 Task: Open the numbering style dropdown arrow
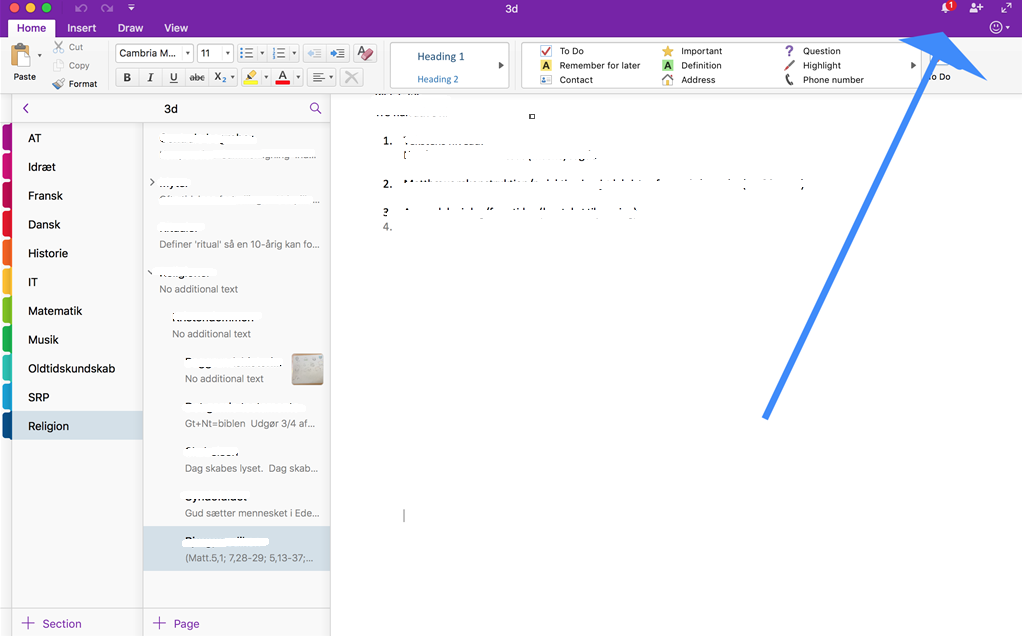295,53
